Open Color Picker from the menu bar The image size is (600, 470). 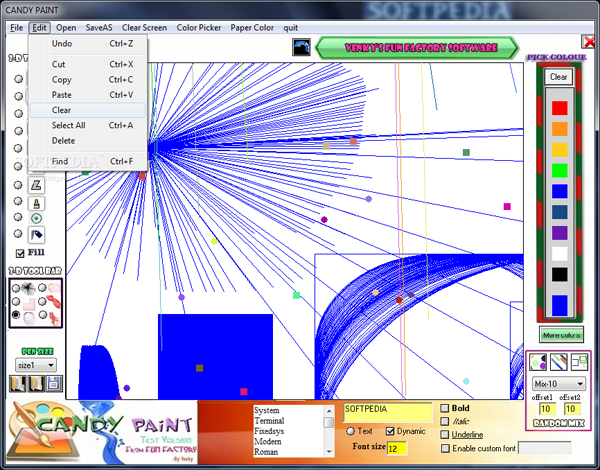pyautogui.click(x=199, y=28)
